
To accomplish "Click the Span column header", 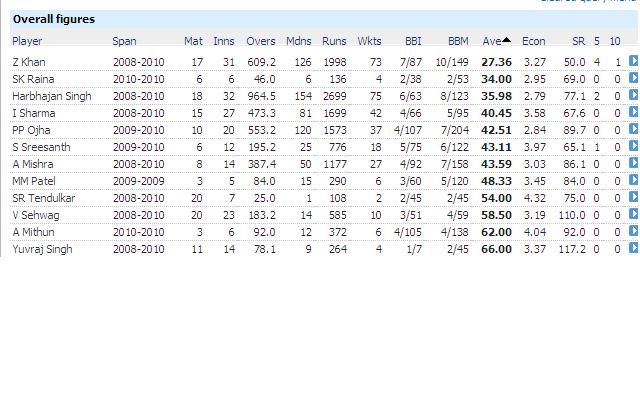I will coord(124,41).
